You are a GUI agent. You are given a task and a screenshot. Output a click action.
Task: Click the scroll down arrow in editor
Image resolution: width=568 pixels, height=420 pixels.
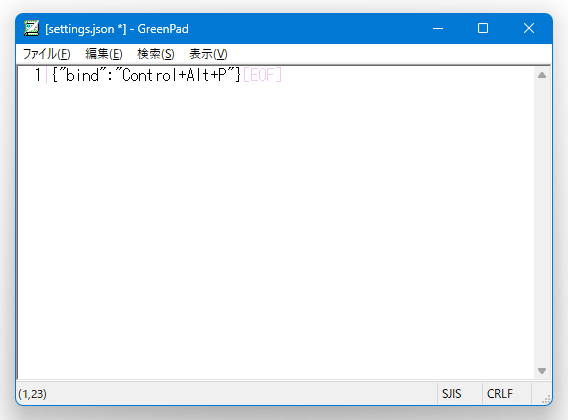542,371
